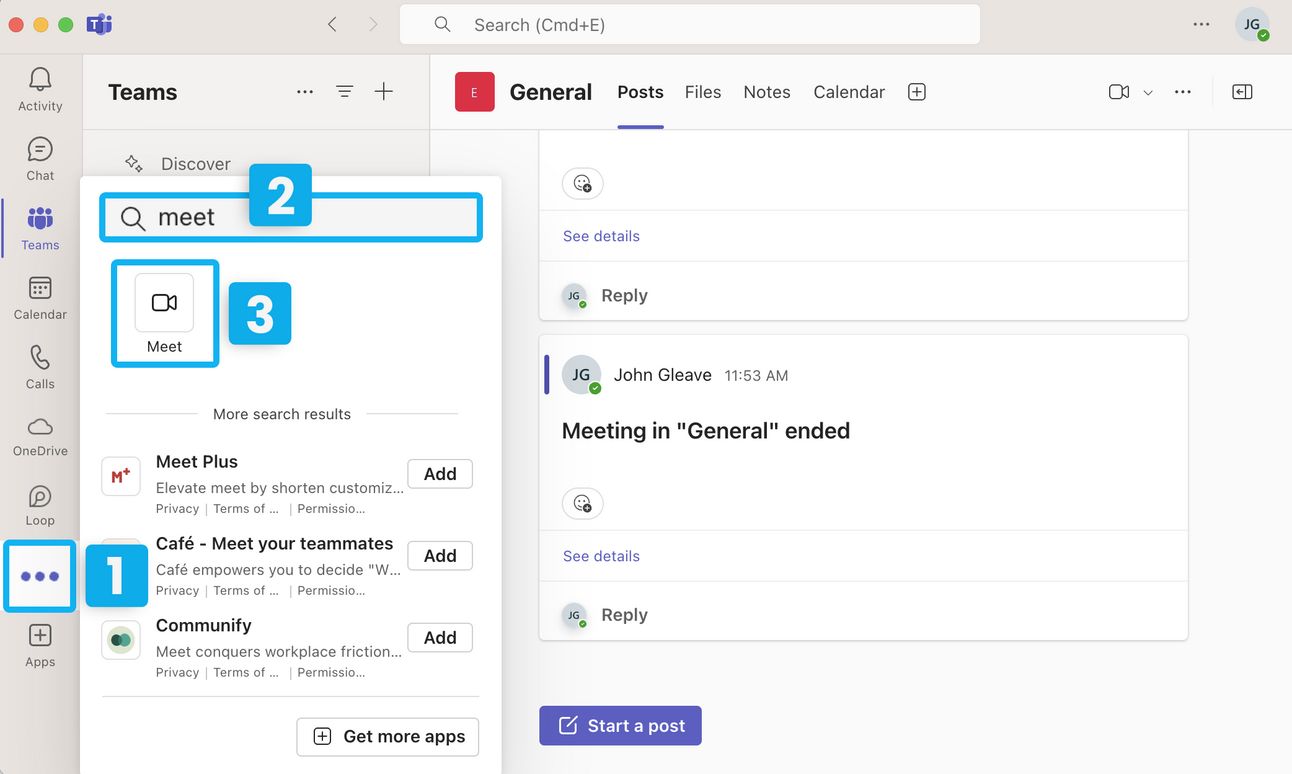The height and width of the screenshot is (774, 1292).
Task: Add the Meet Plus app
Action: pyautogui.click(x=440, y=474)
